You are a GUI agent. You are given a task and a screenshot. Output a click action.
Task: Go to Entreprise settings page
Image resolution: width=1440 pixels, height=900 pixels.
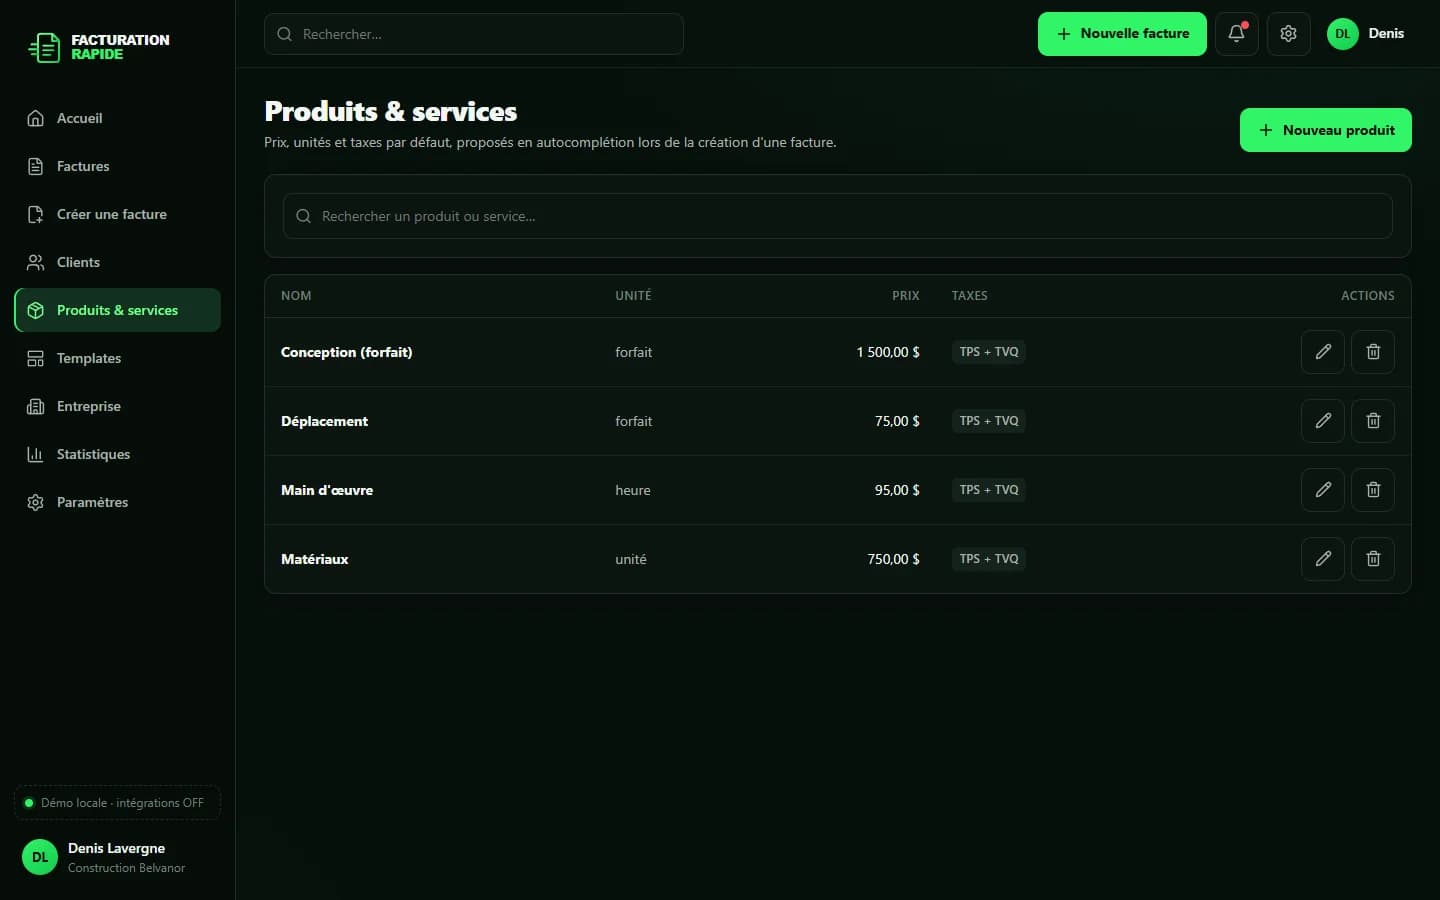tap(117, 406)
